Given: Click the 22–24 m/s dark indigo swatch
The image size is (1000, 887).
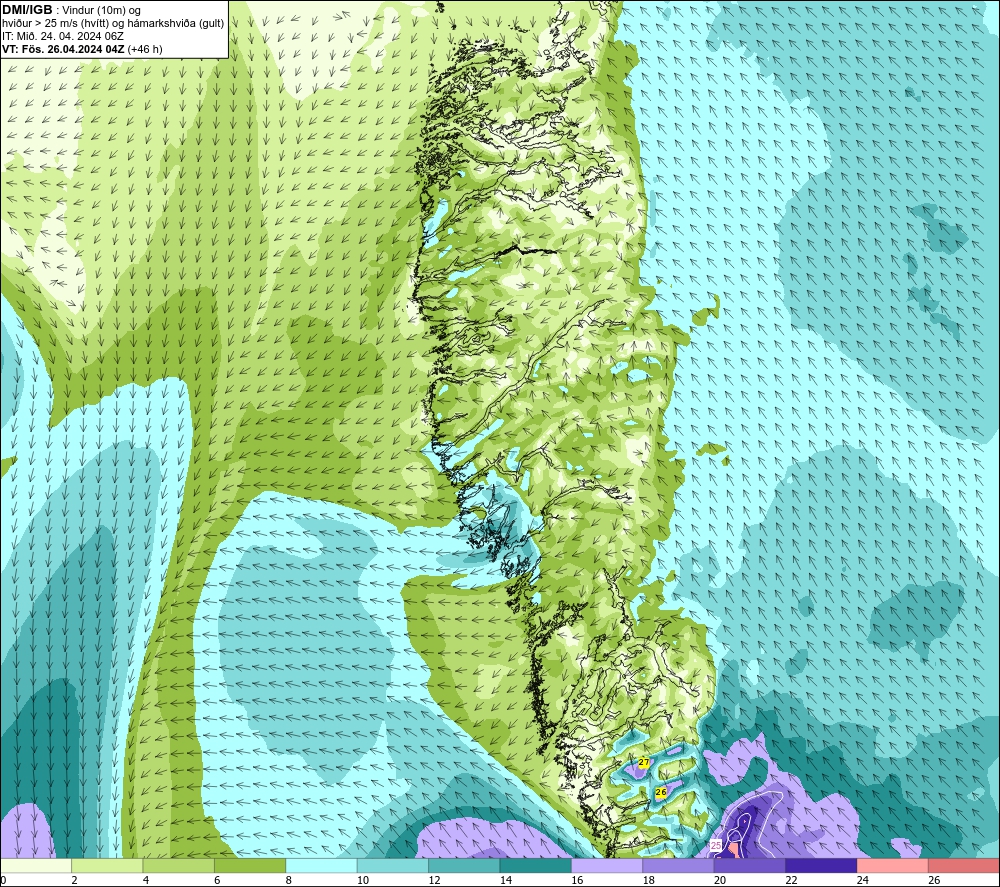Looking at the screenshot, I should click(821, 866).
